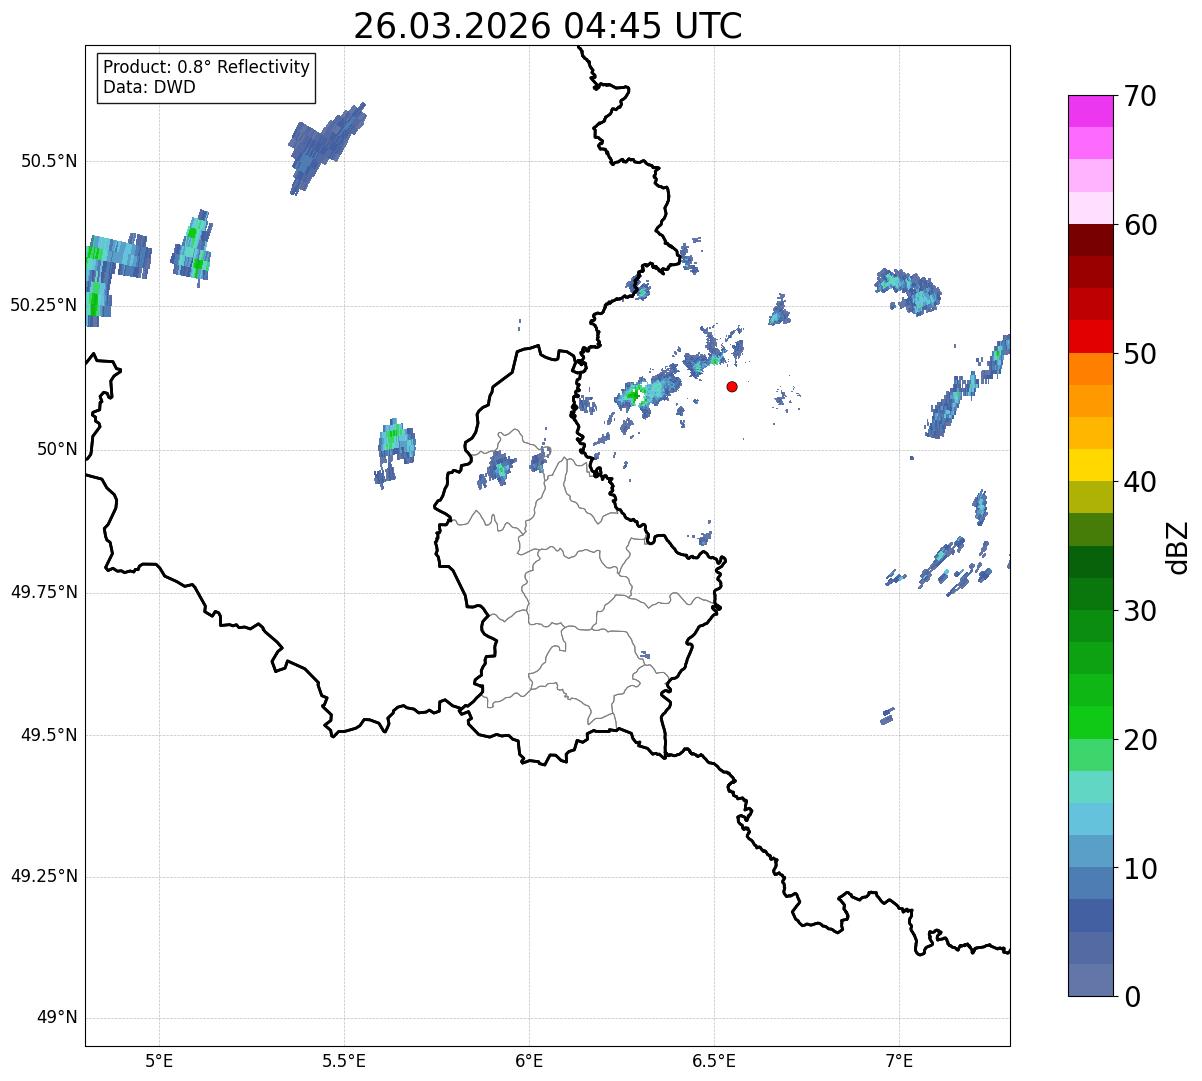
Task: Click the "49.5°N" latitude label
Action: [x=48, y=735]
